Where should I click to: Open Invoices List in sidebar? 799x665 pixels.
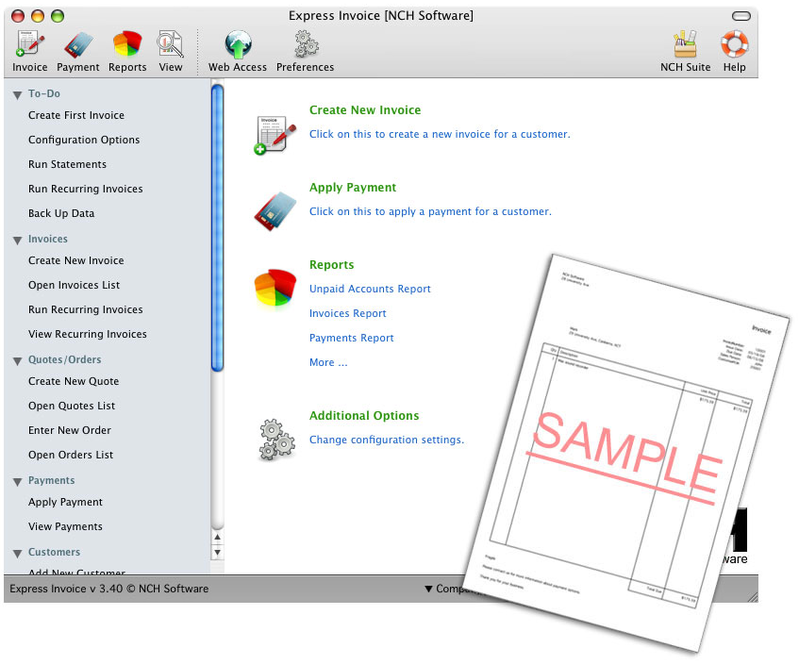tap(74, 285)
